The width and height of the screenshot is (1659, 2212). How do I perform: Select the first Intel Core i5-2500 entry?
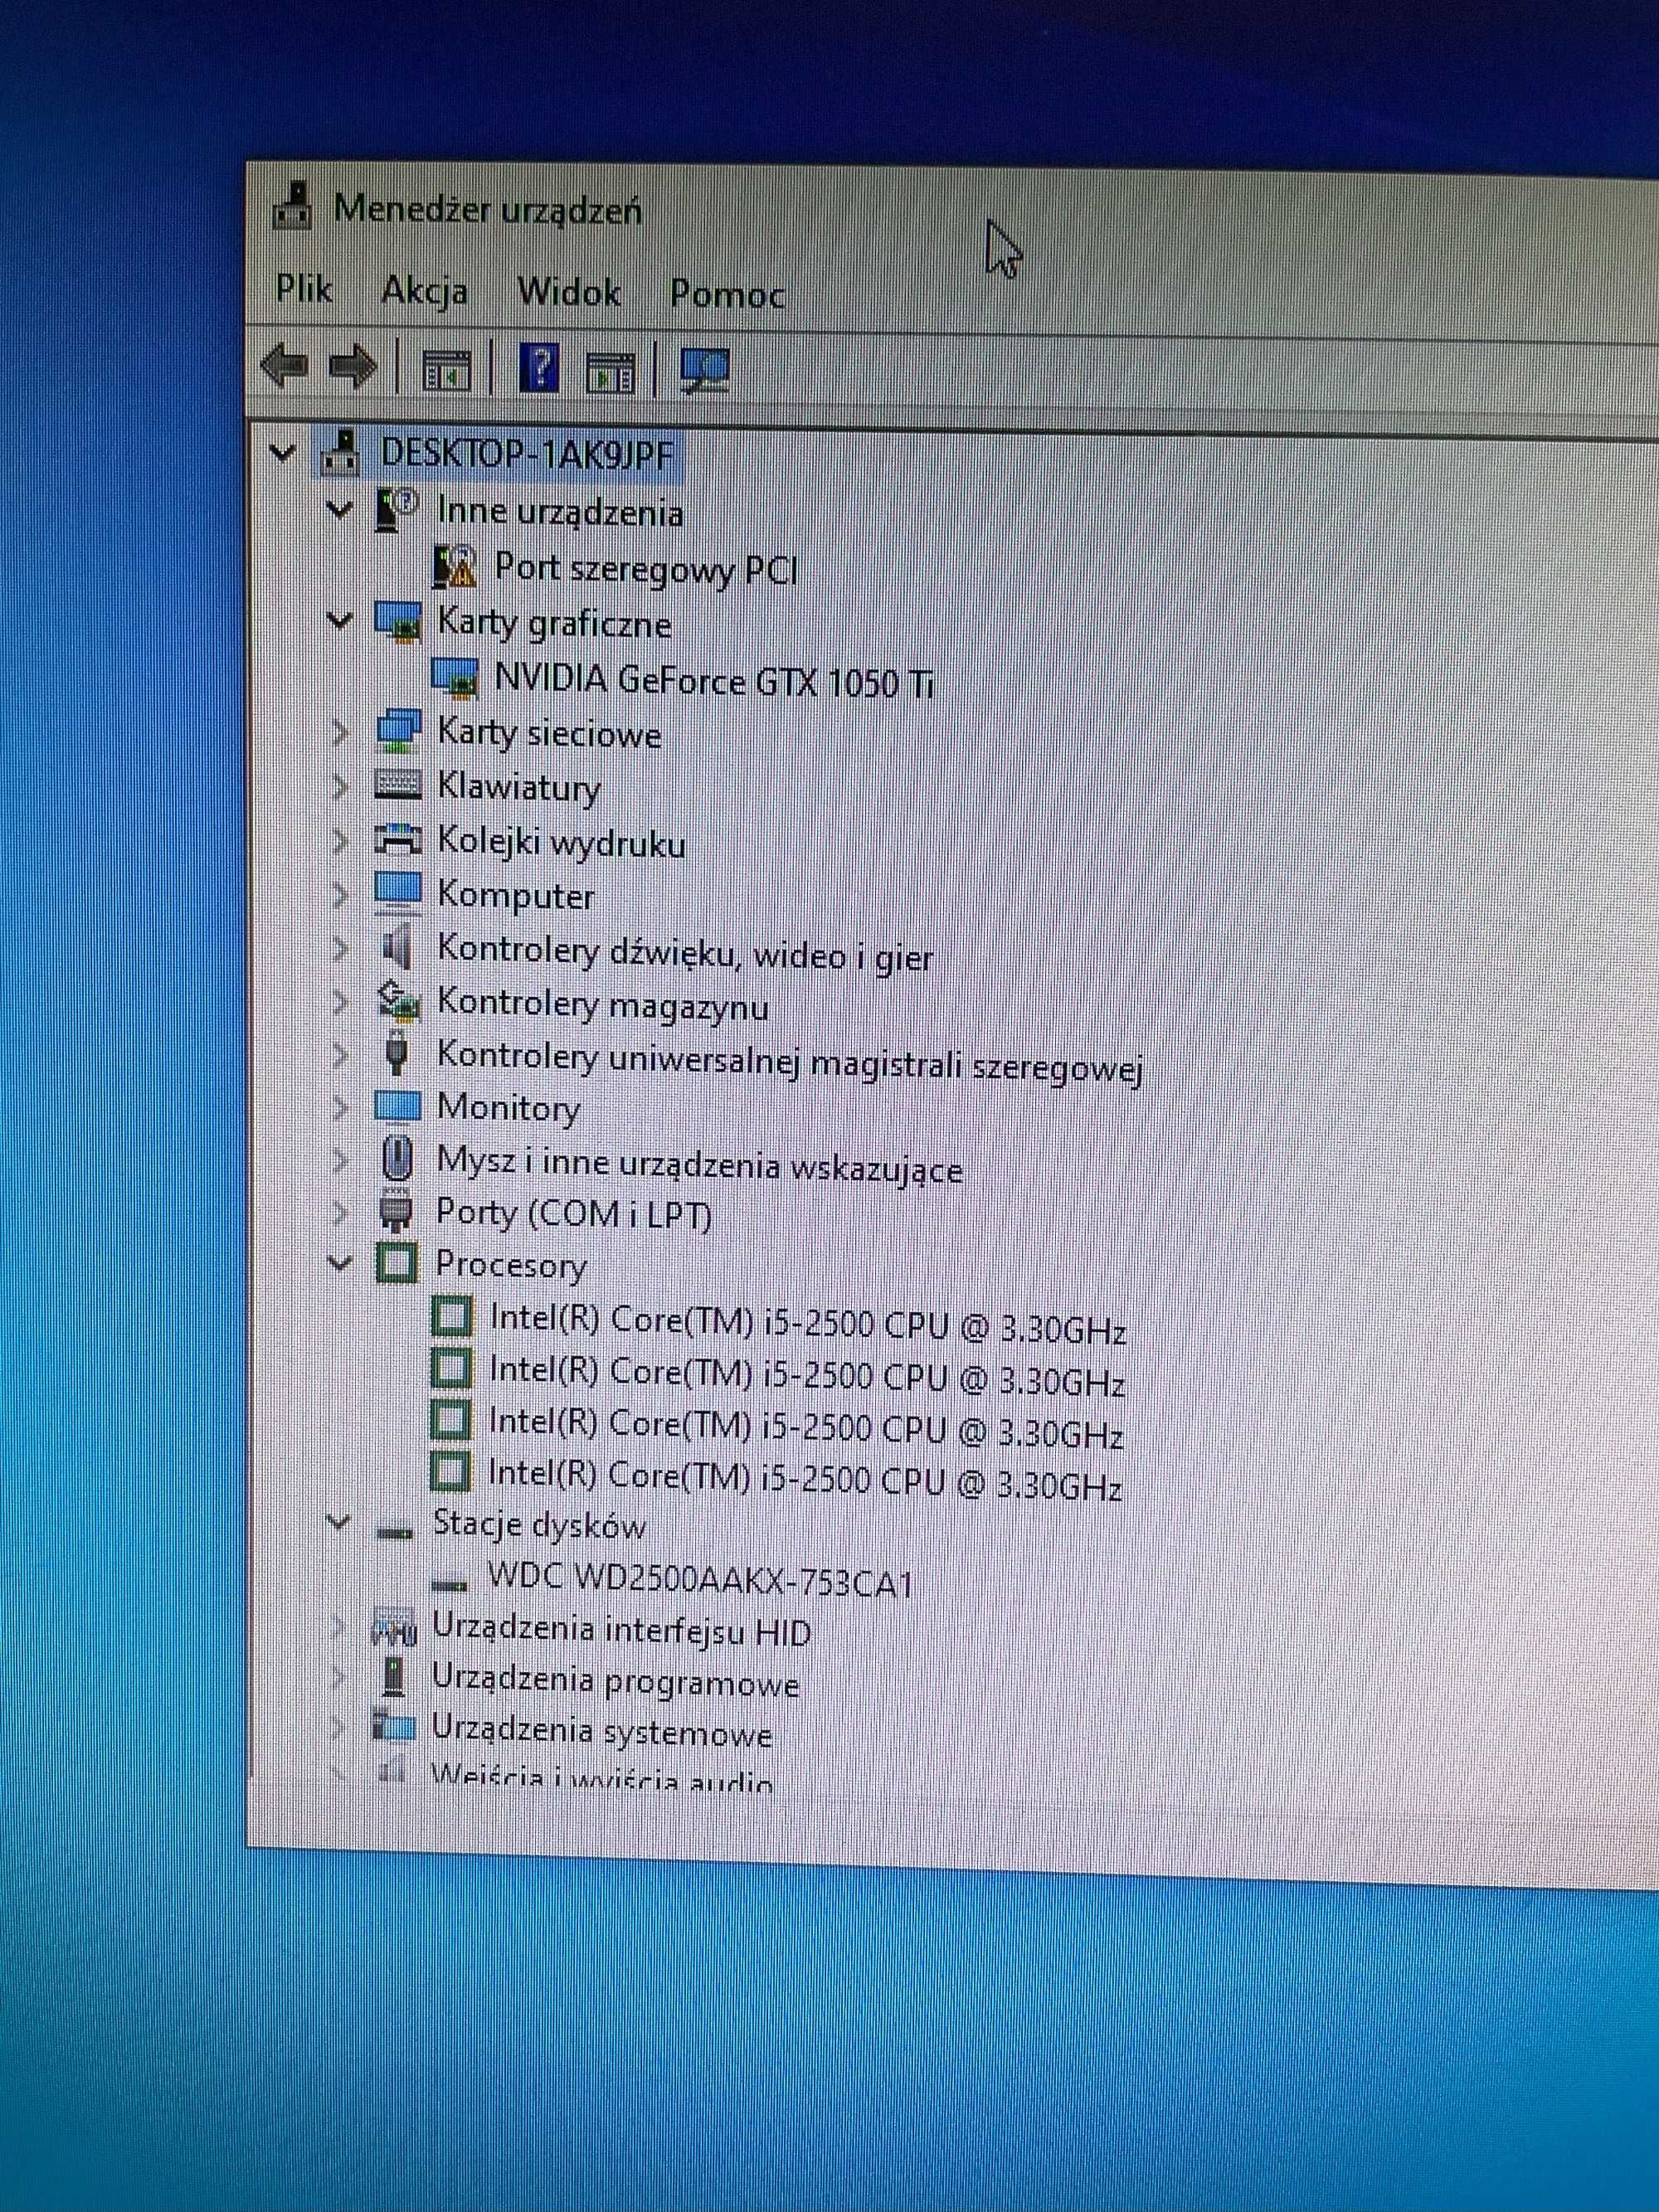pyautogui.click(x=808, y=1324)
